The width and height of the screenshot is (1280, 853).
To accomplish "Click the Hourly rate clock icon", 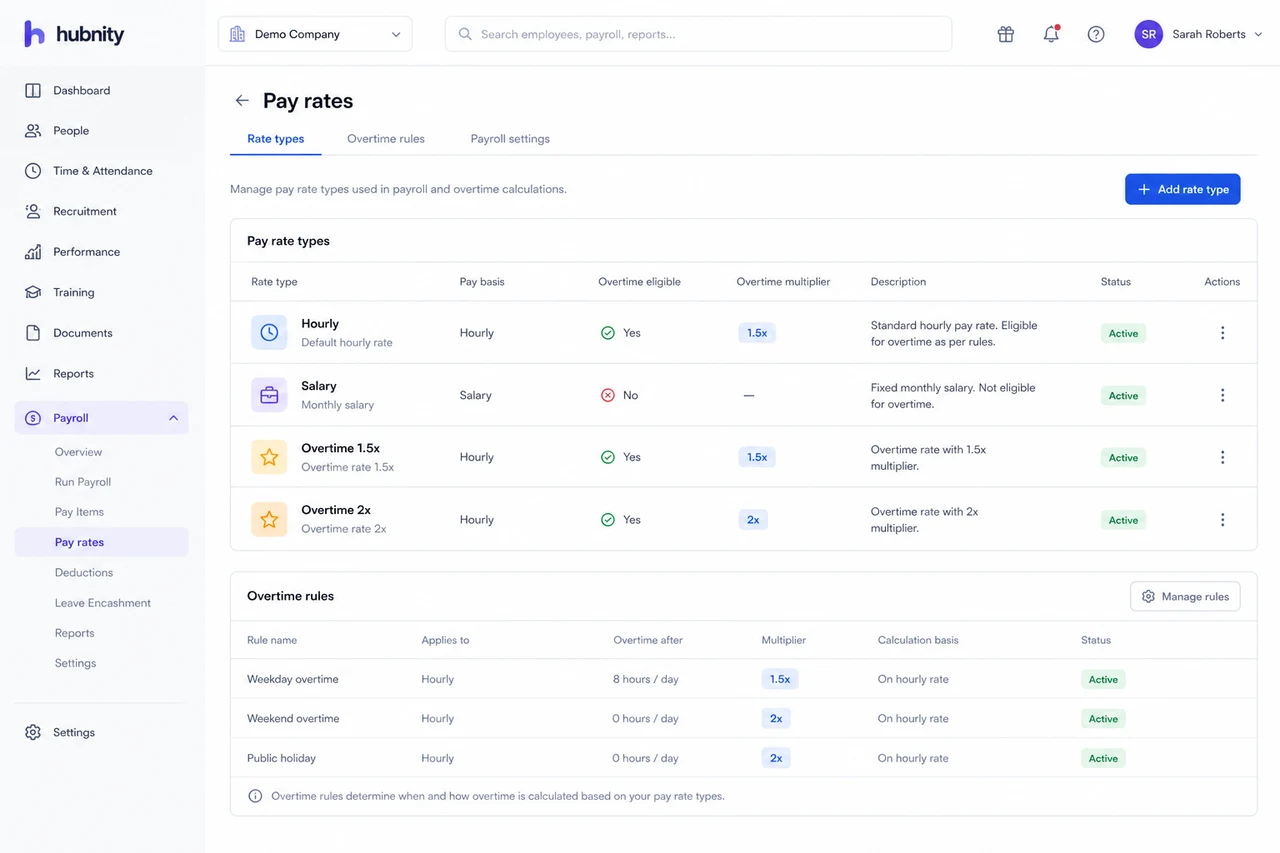I will point(269,333).
